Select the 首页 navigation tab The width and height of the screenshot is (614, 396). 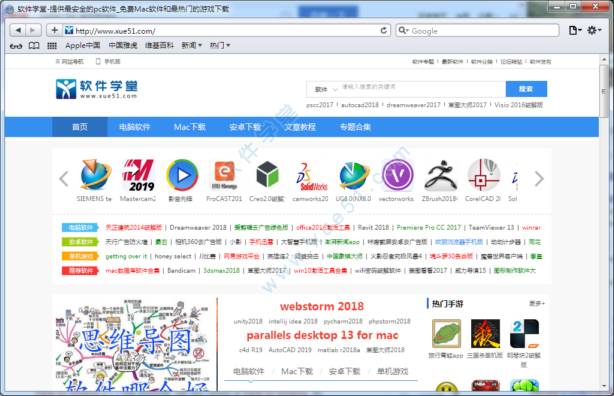80,127
